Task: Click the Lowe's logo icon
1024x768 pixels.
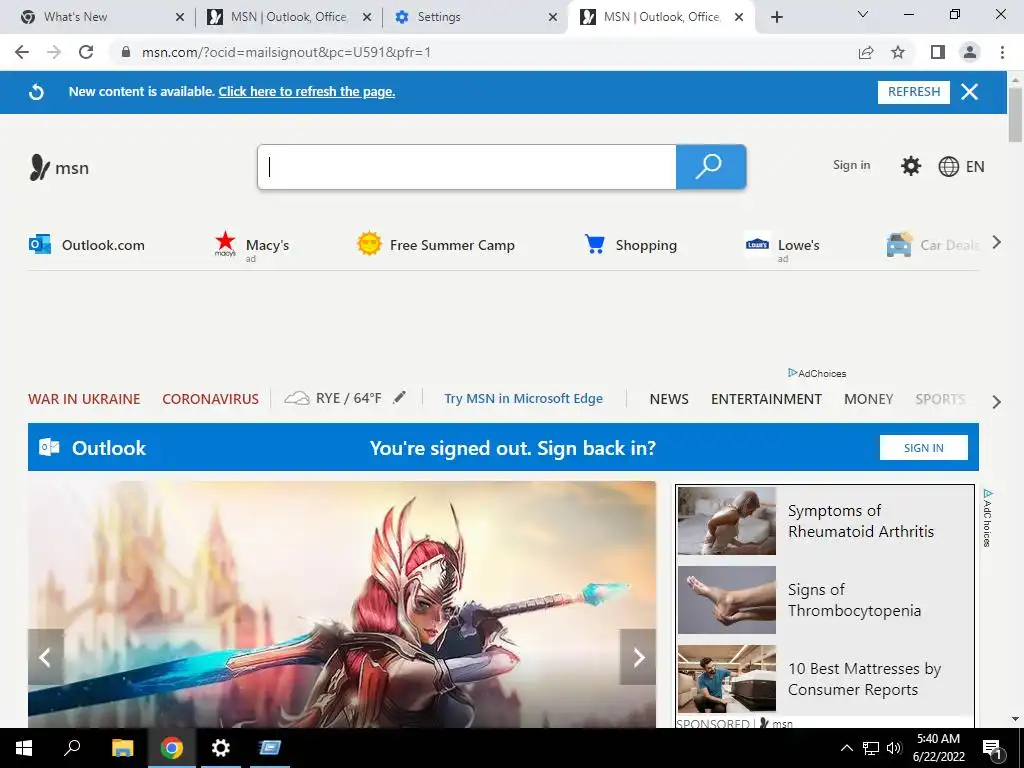Action: [757, 245]
